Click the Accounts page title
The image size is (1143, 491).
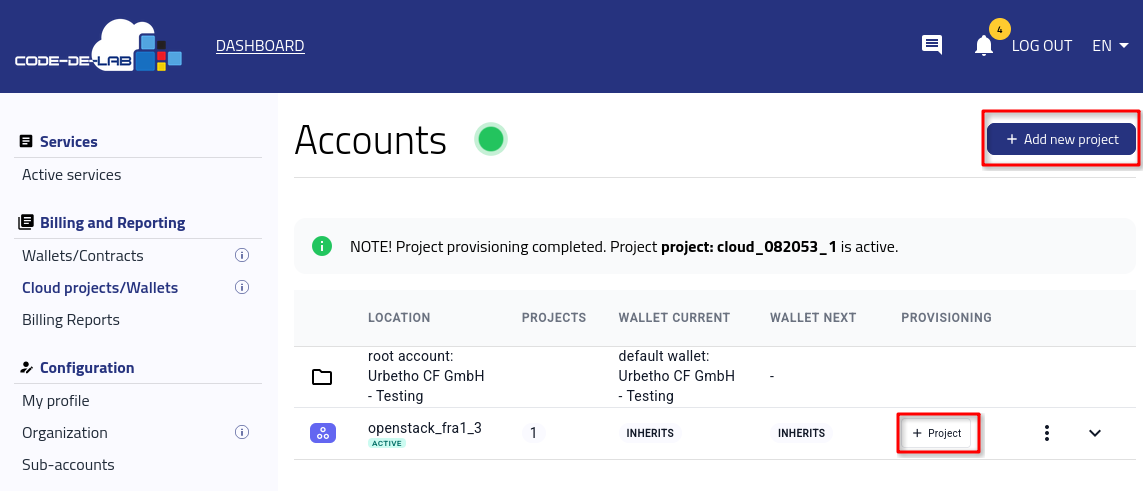[x=370, y=140]
